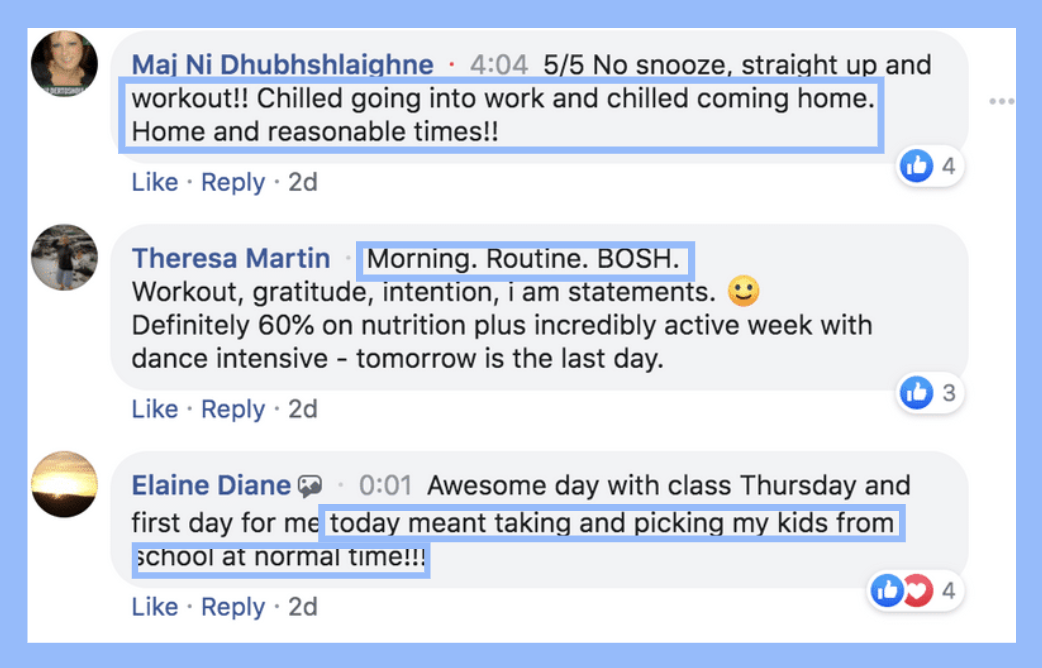Jump to the 0:01 video timestamp
This screenshot has height=668, width=1042.
pyautogui.click(x=385, y=485)
